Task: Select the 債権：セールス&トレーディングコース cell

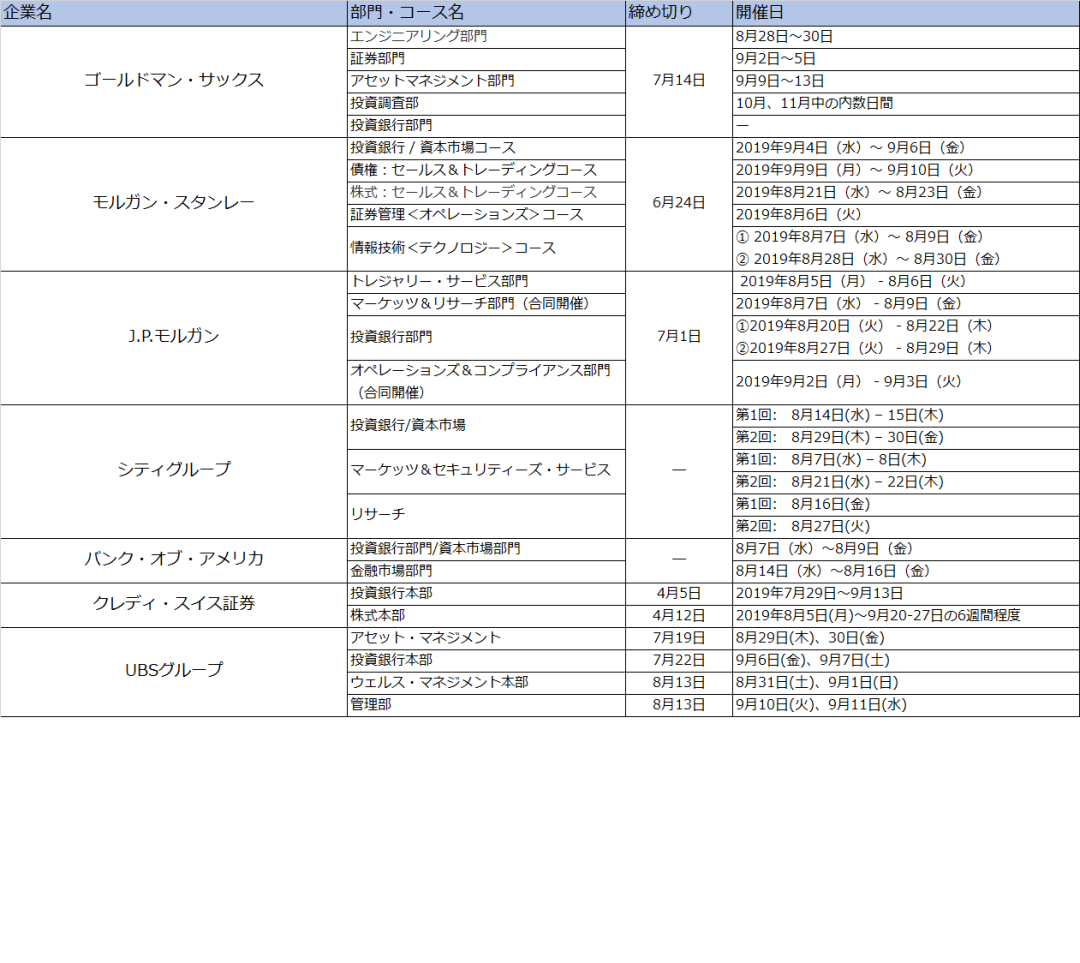Action: point(486,170)
